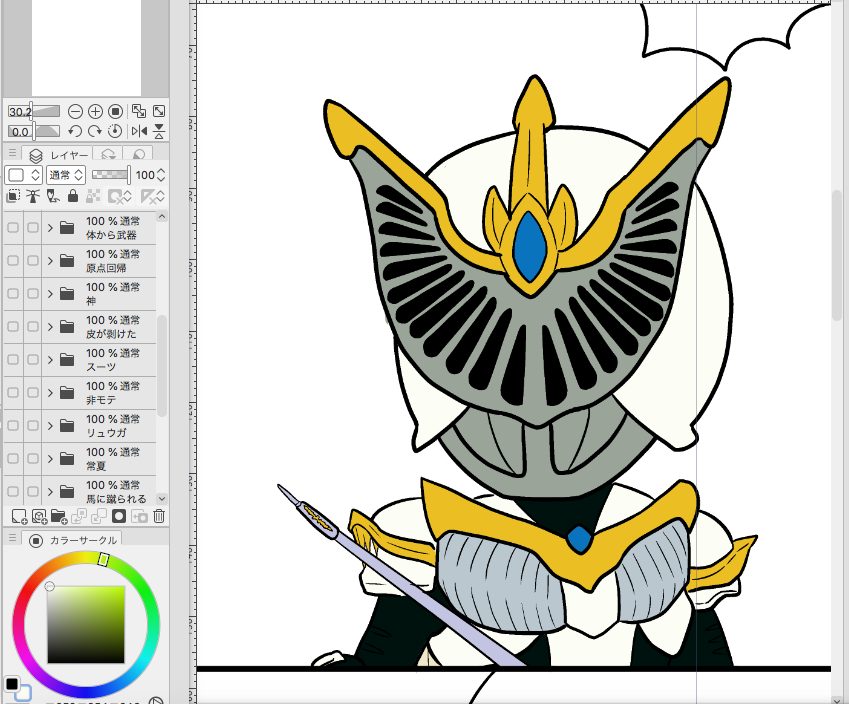The height and width of the screenshot is (704, 849).
Task: Zoom in using the navigator plus icon
Action: 95,112
